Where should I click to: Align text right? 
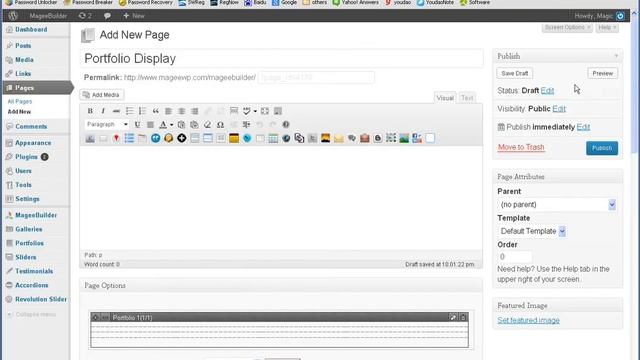195,111
